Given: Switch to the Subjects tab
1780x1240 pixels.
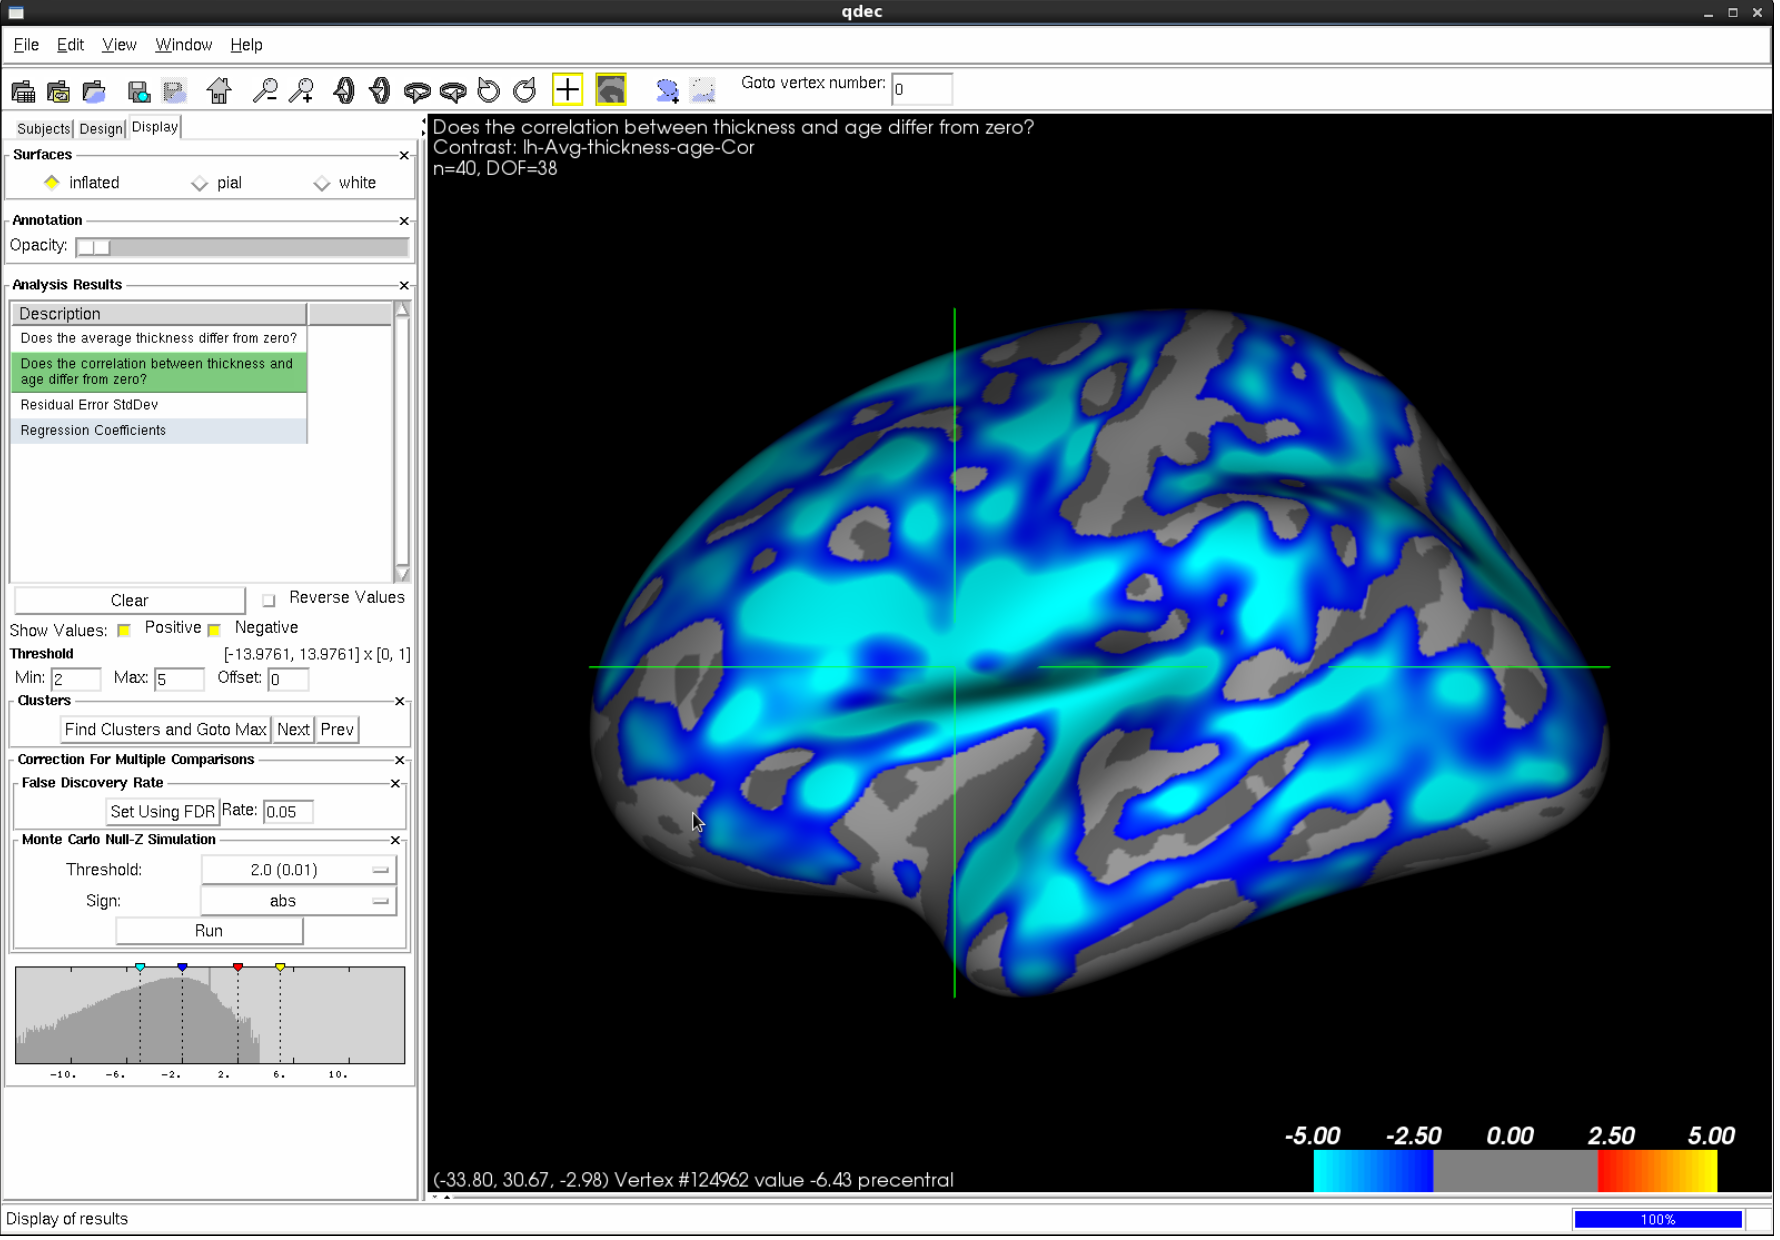Looking at the screenshot, I should [x=41, y=129].
